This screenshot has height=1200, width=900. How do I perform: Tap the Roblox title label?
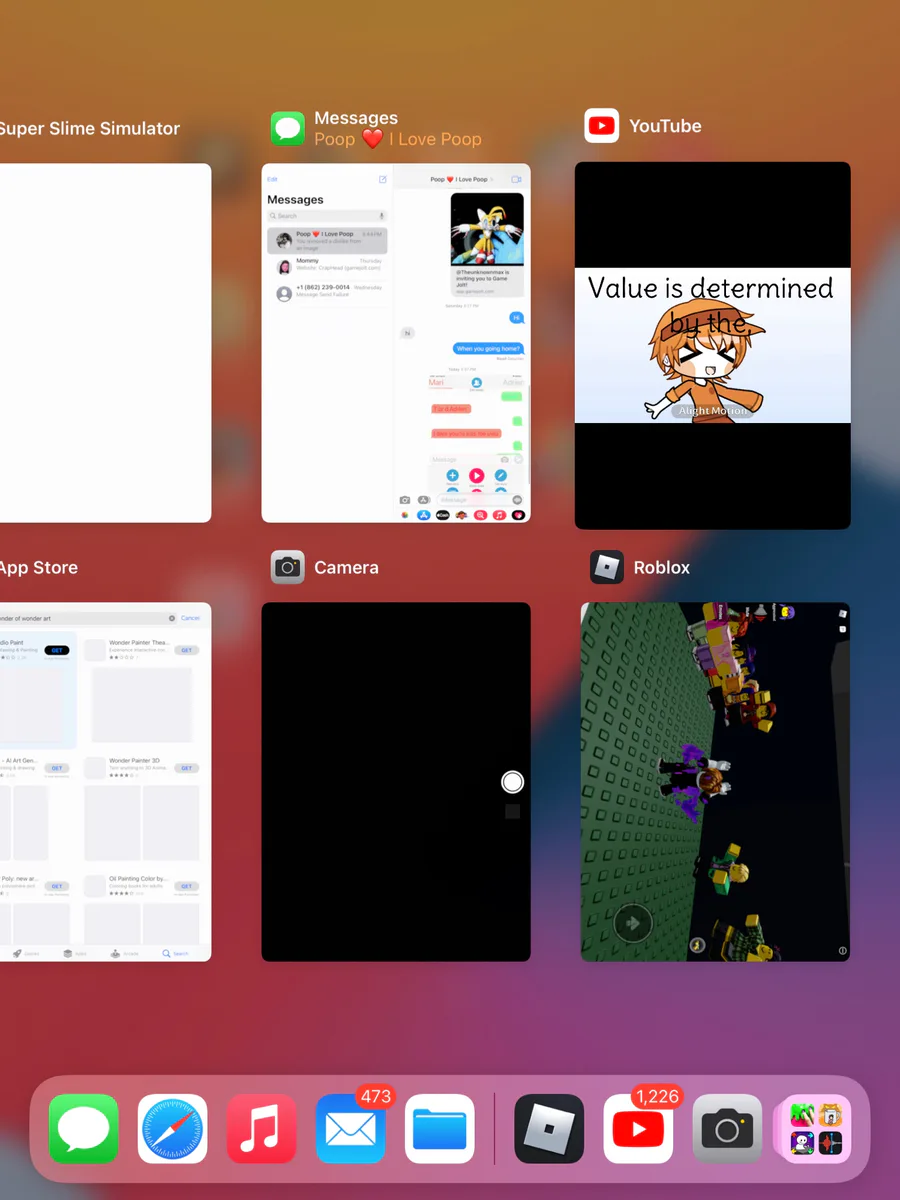(662, 567)
